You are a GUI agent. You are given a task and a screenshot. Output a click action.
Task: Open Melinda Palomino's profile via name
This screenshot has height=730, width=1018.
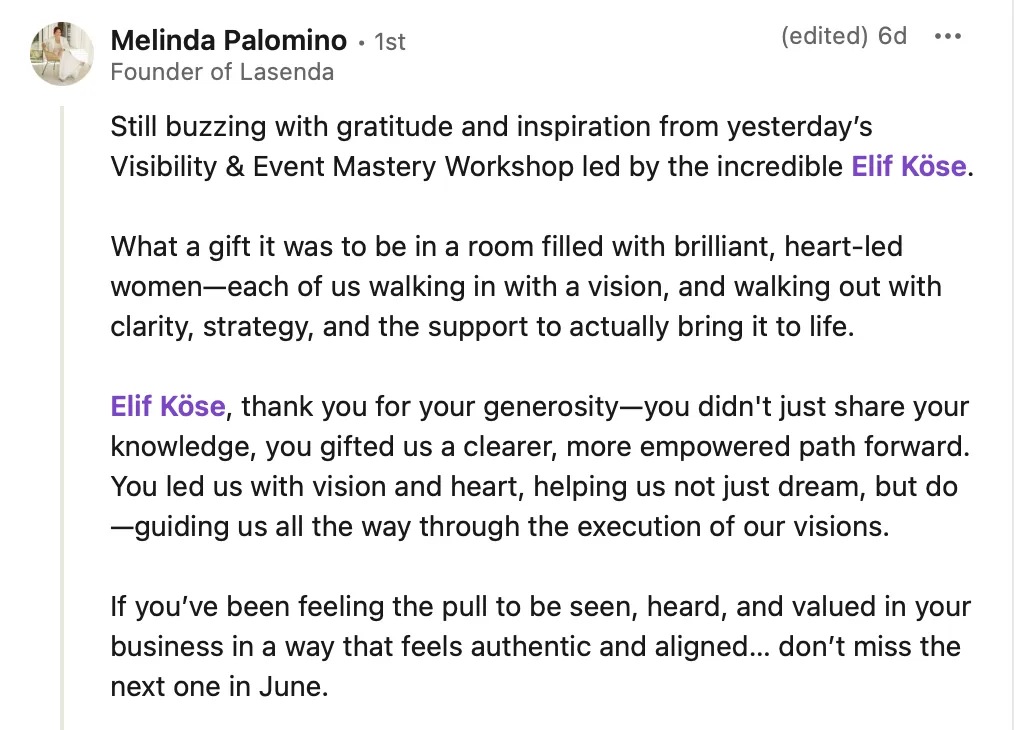coord(229,40)
